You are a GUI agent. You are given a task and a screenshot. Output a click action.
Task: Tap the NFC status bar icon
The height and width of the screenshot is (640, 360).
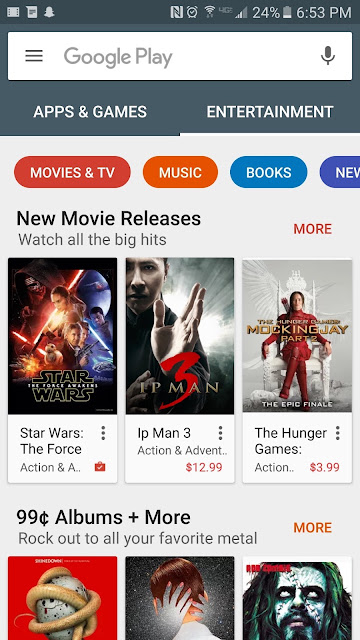(x=176, y=12)
